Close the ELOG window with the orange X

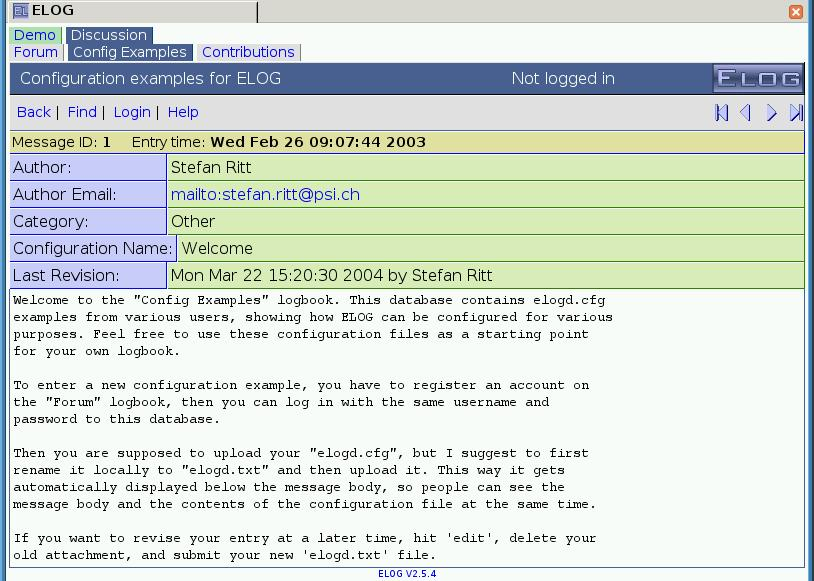[796, 11]
